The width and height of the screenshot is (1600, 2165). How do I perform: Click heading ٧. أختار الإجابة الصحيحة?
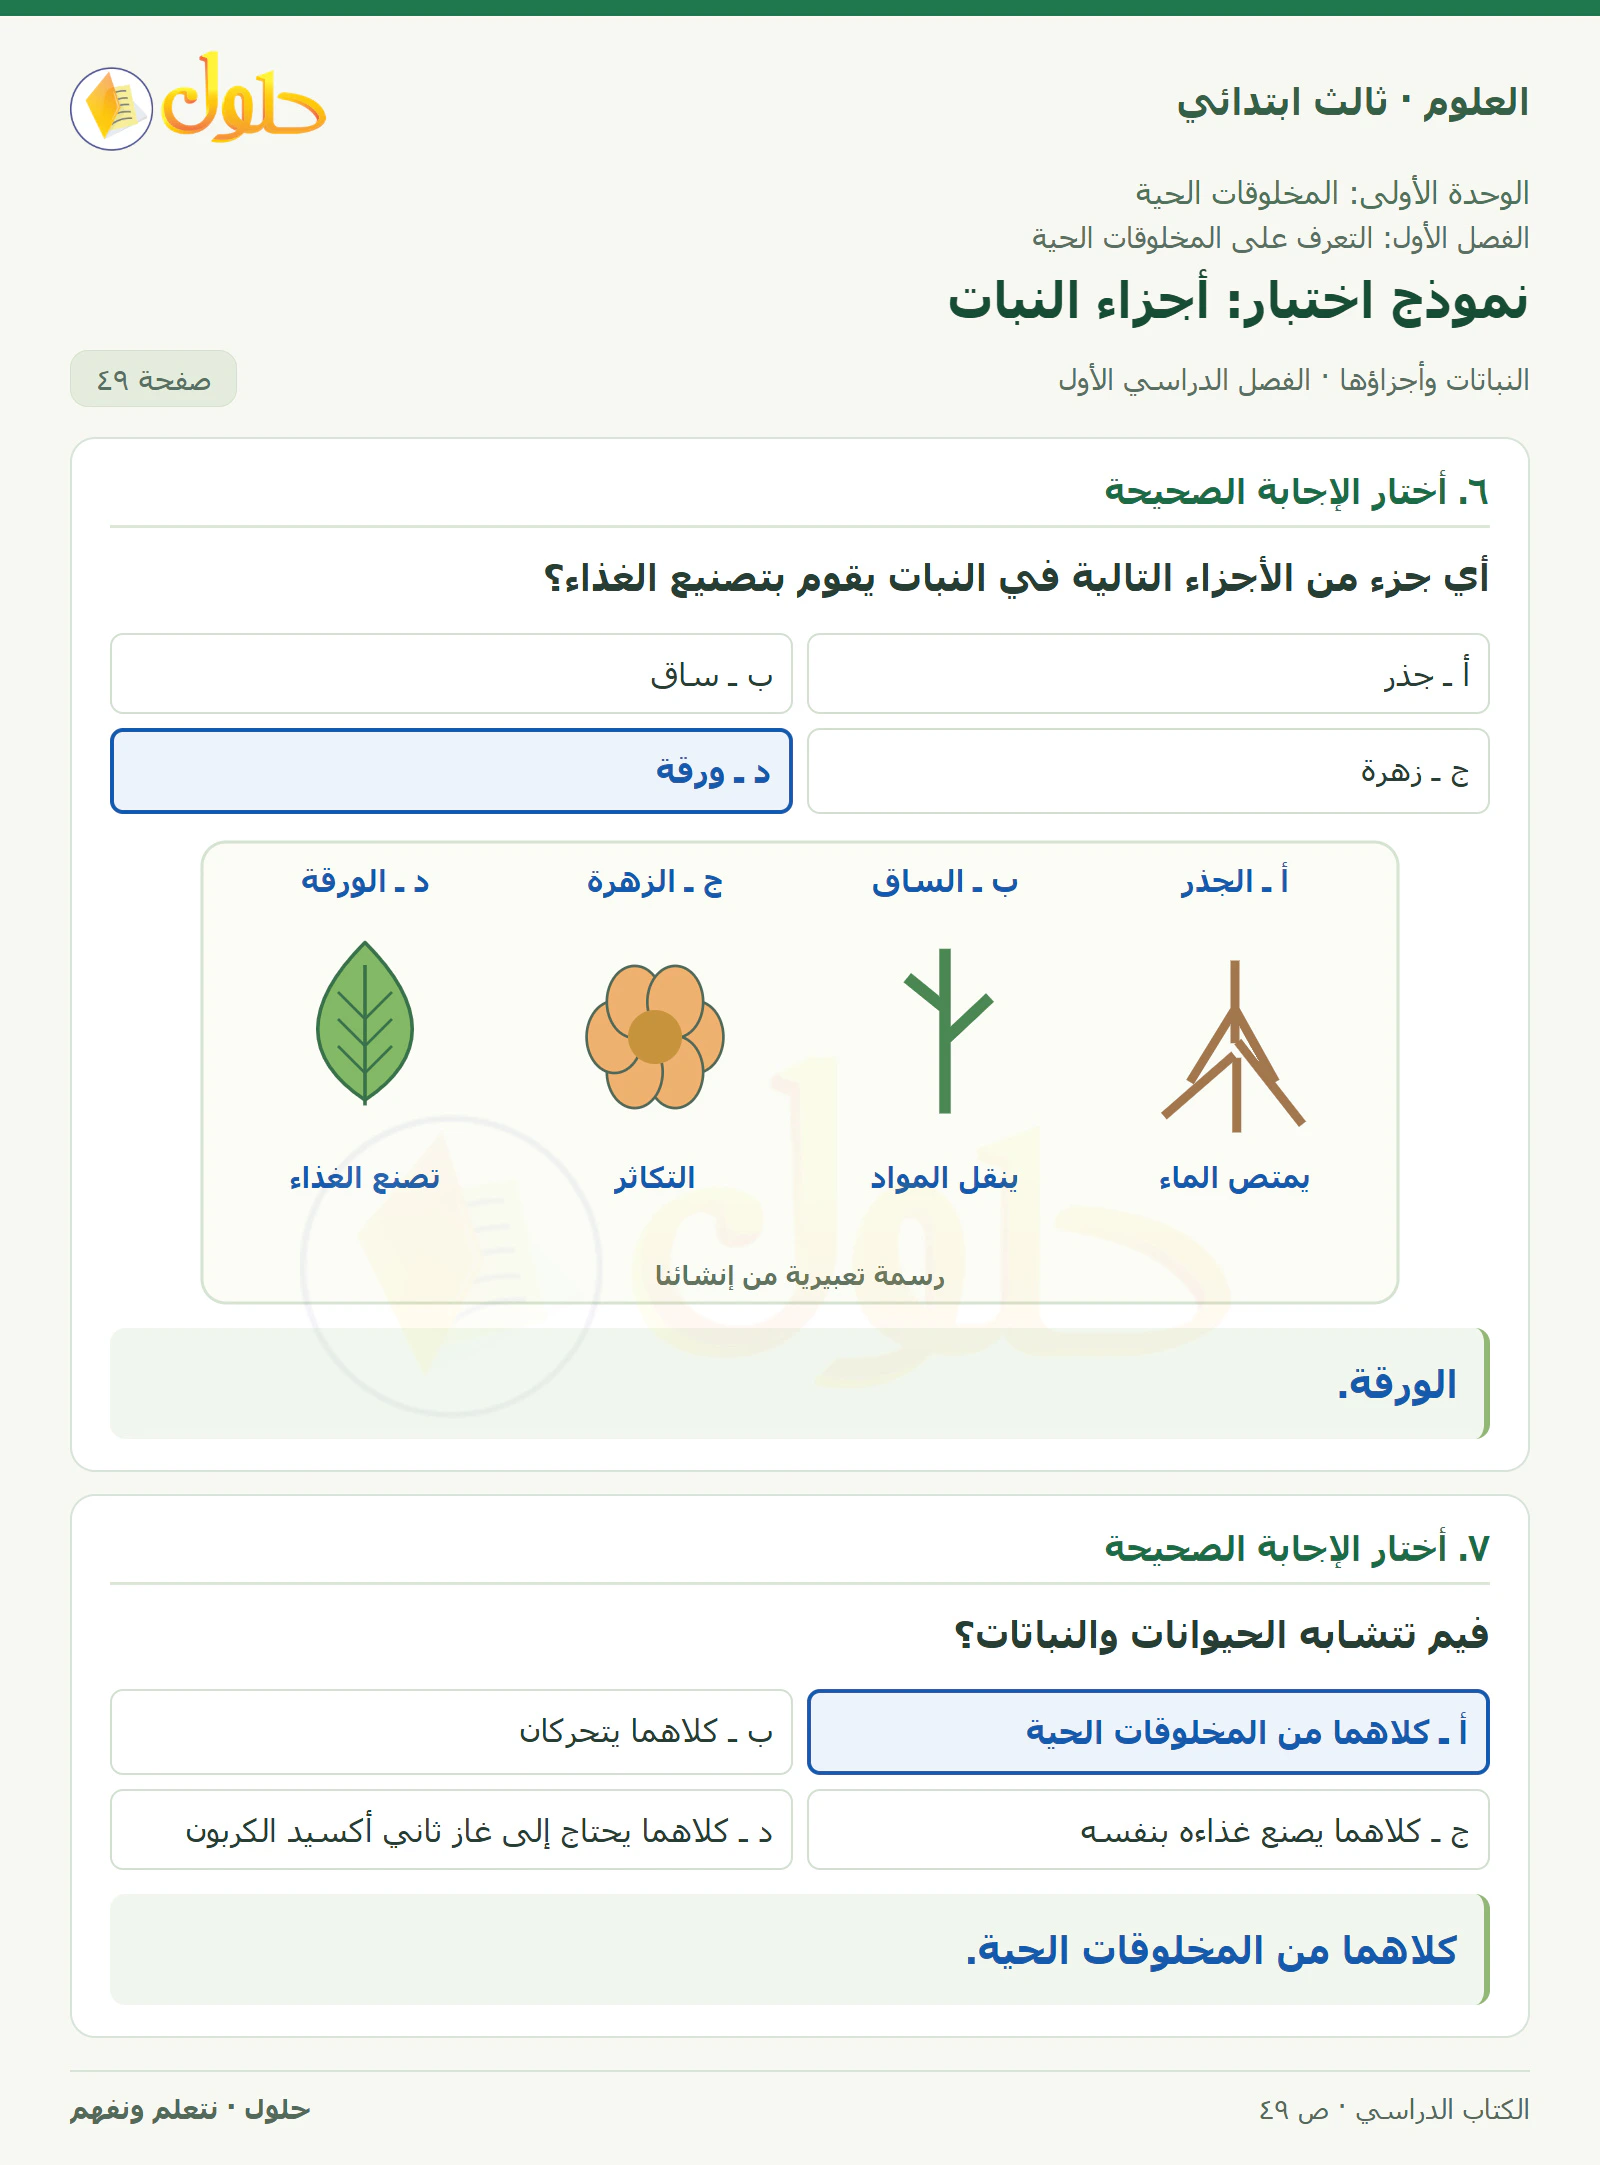pyautogui.click(x=1296, y=1549)
